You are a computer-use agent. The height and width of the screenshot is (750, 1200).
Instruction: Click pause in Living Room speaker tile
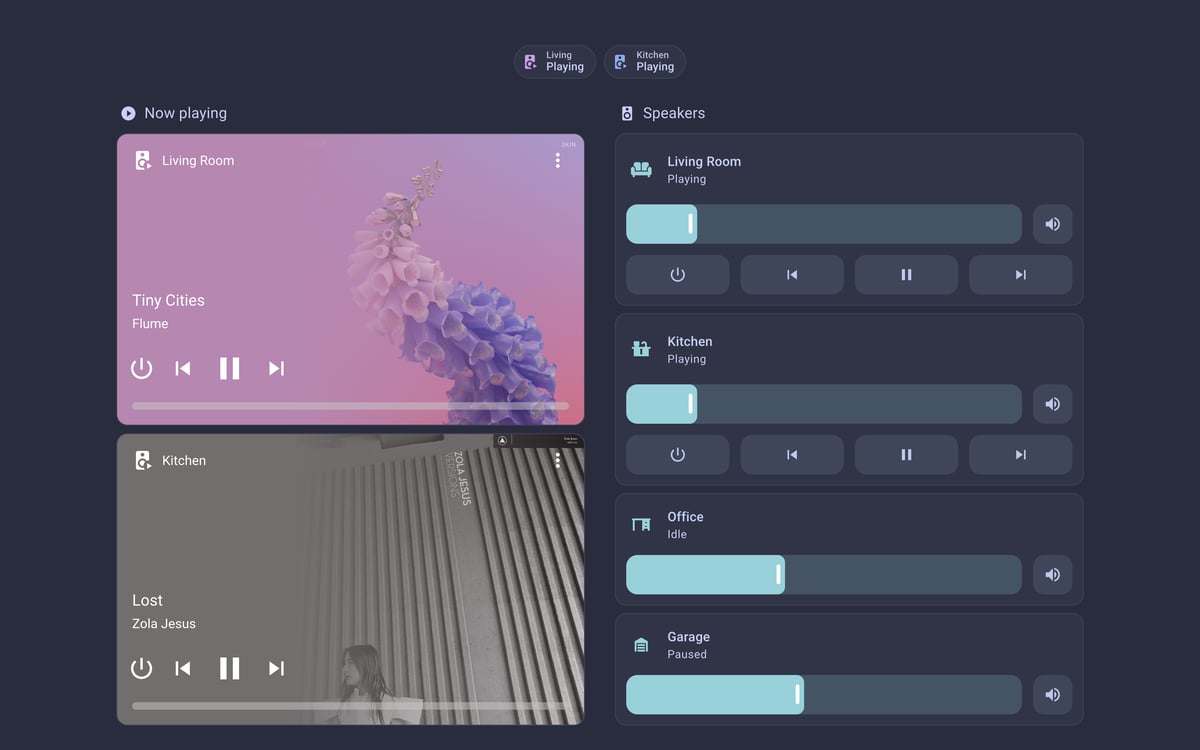pos(906,275)
